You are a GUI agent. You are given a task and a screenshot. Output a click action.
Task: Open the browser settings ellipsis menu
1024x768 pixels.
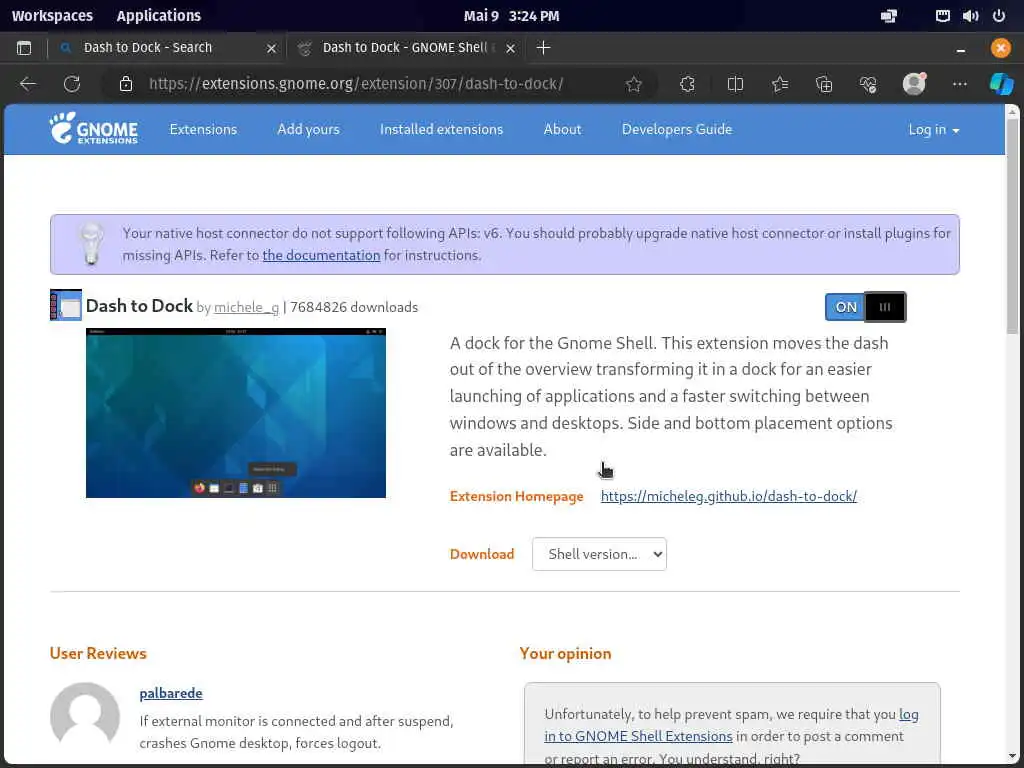click(x=959, y=84)
